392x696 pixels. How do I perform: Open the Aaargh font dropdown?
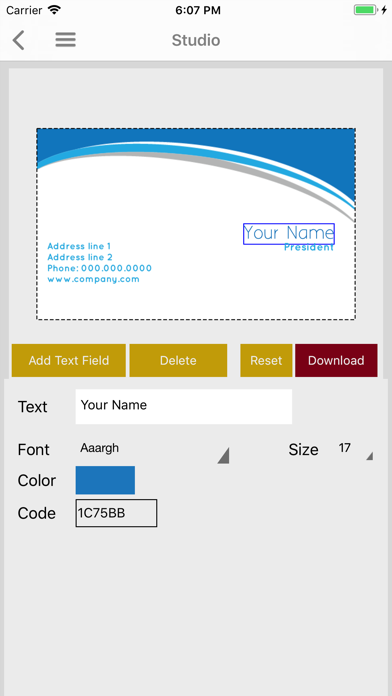[154, 449]
